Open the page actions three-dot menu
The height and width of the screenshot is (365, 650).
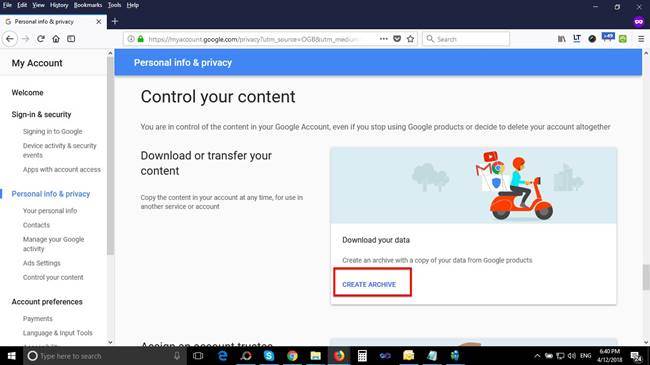coord(384,39)
